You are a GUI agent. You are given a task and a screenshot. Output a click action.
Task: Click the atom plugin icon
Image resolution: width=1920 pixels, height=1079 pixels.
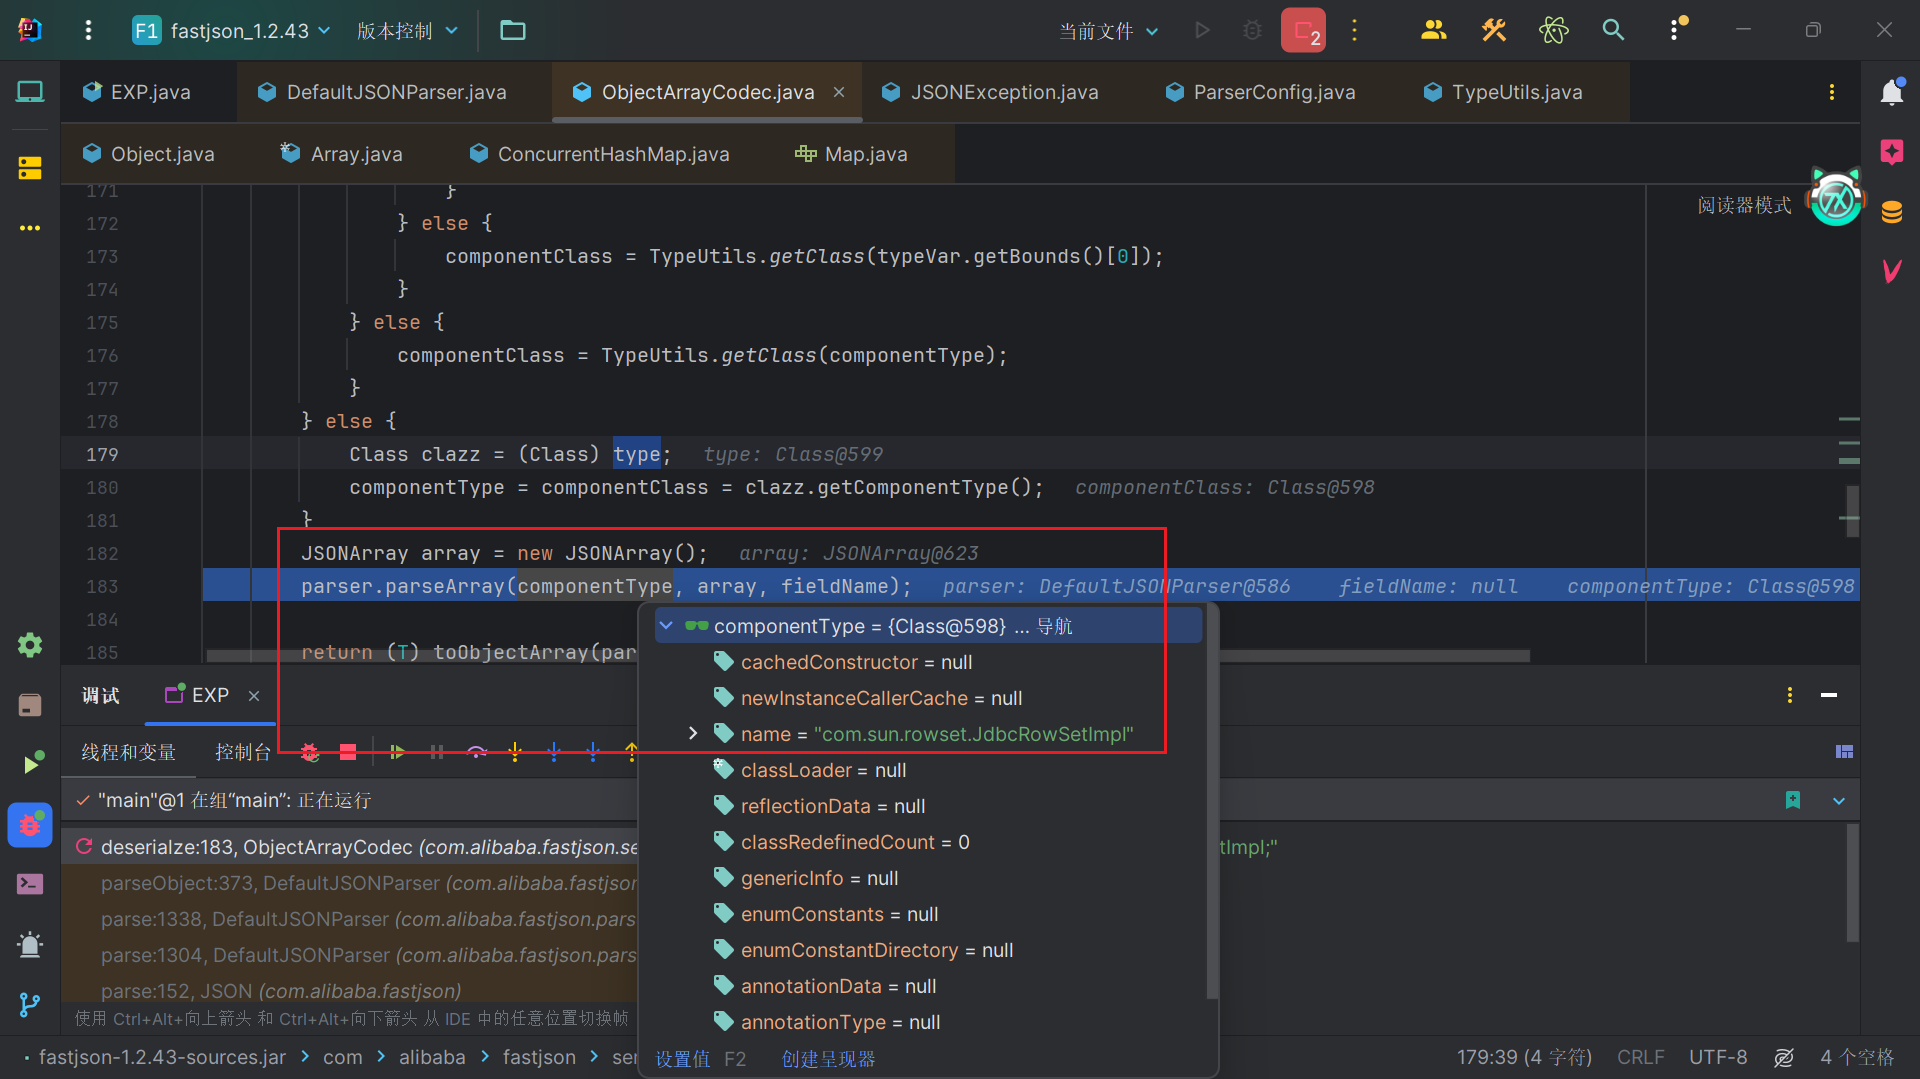click(1553, 30)
